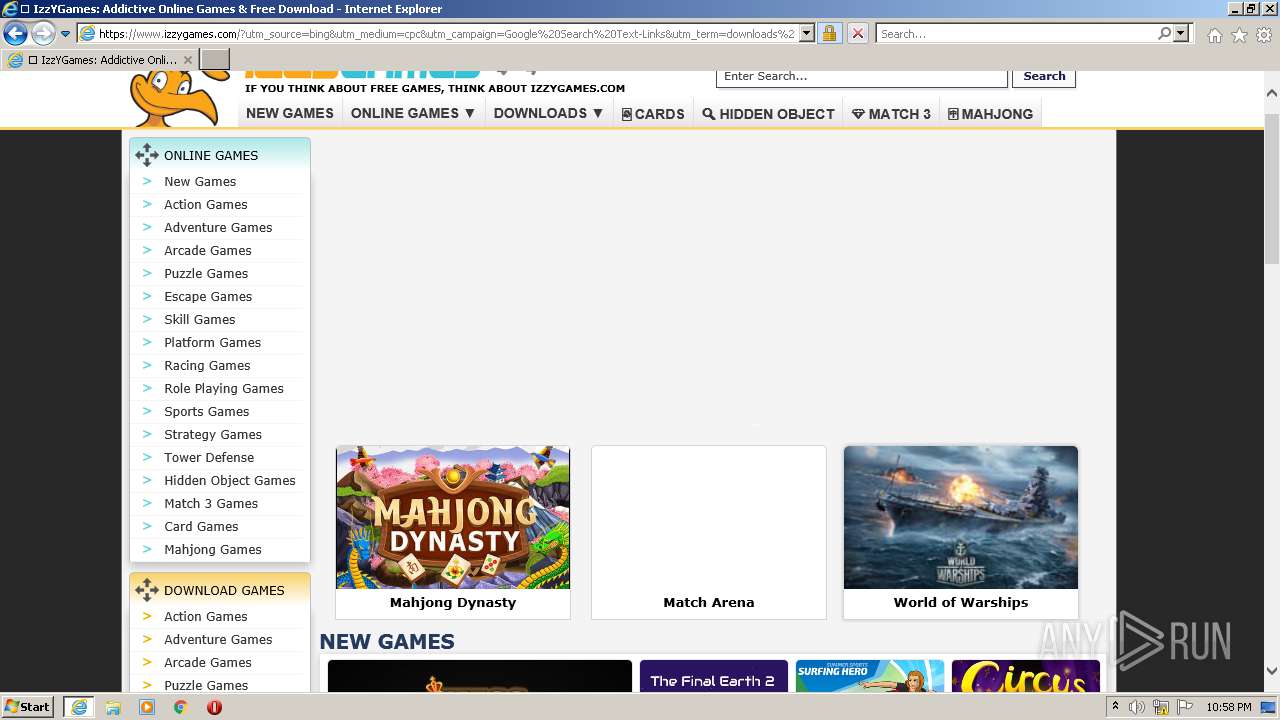Image resolution: width=1280 pixels, height=720 pixels.
Task: Open the Match Arena game title
Action: click(709, 602)
